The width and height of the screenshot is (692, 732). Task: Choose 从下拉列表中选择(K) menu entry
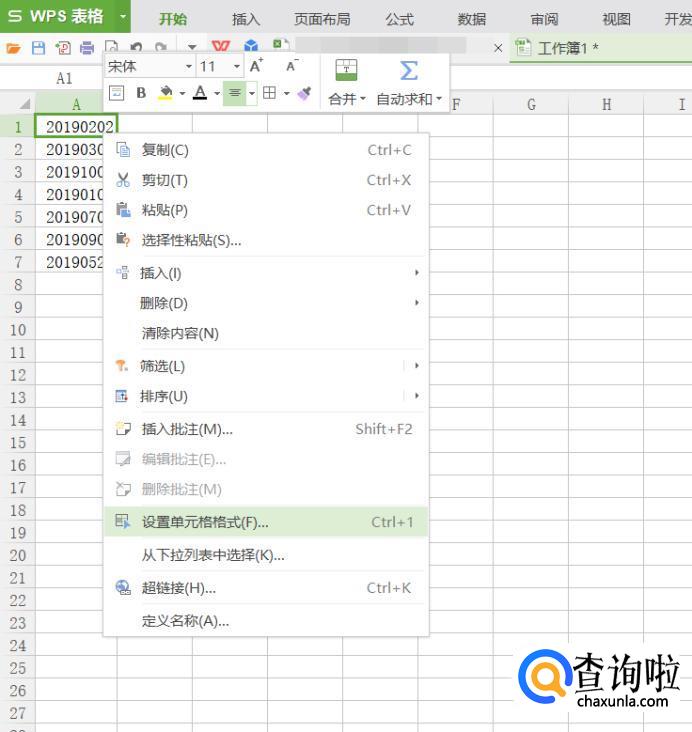pos(266,555)
